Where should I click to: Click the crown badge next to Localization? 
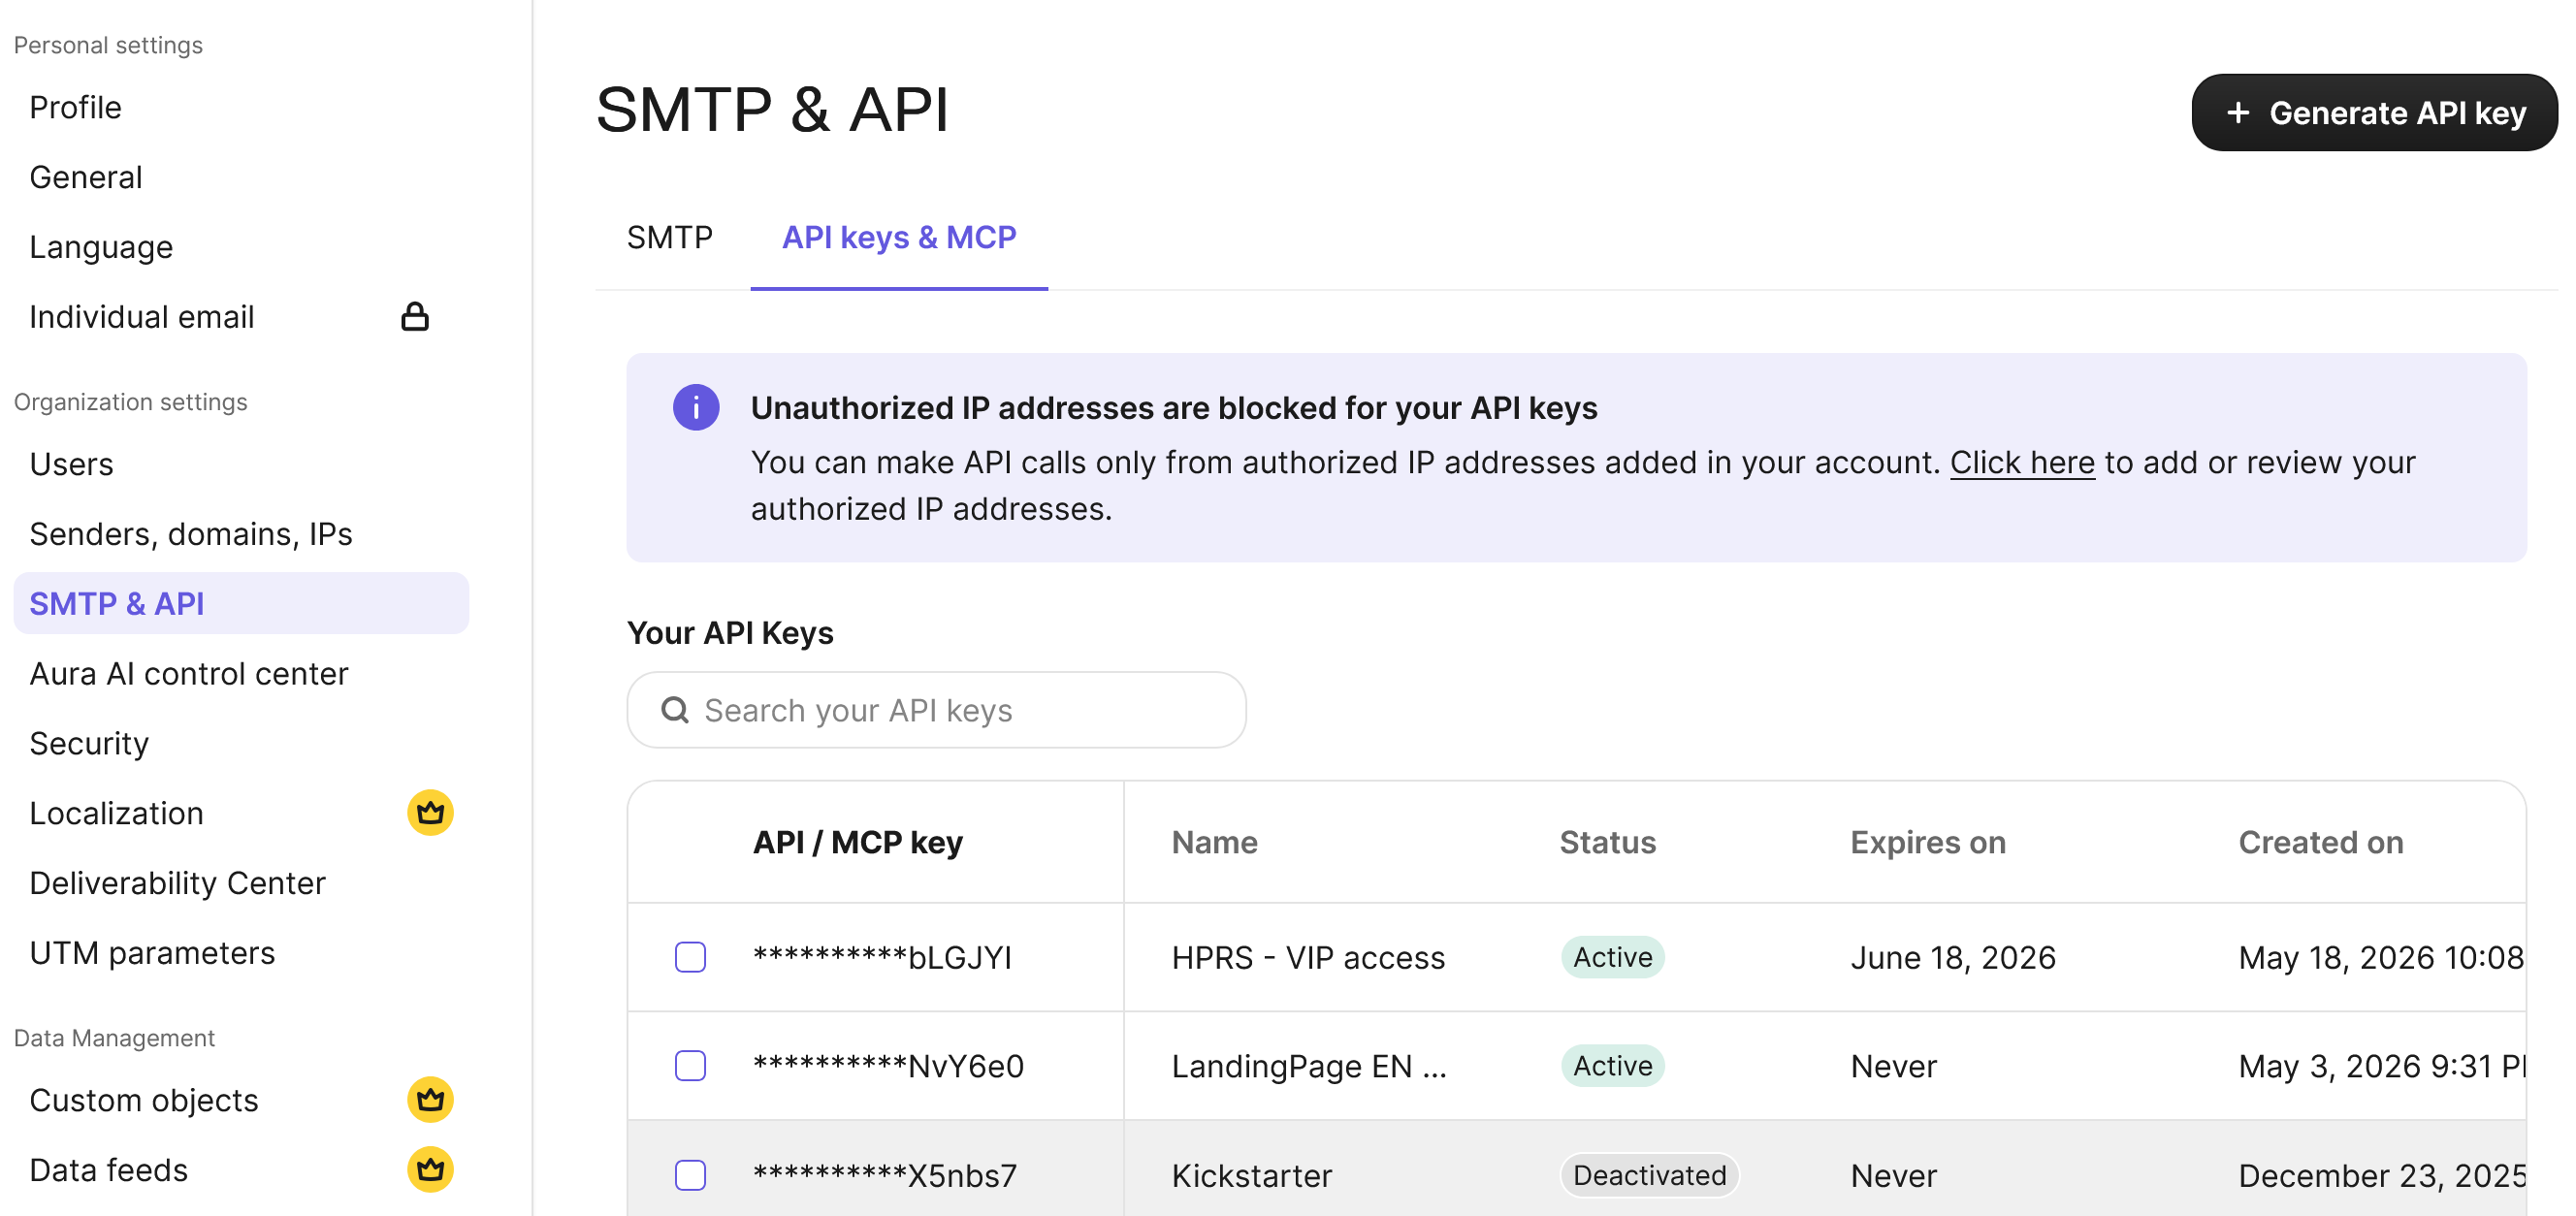coord(430,813)
